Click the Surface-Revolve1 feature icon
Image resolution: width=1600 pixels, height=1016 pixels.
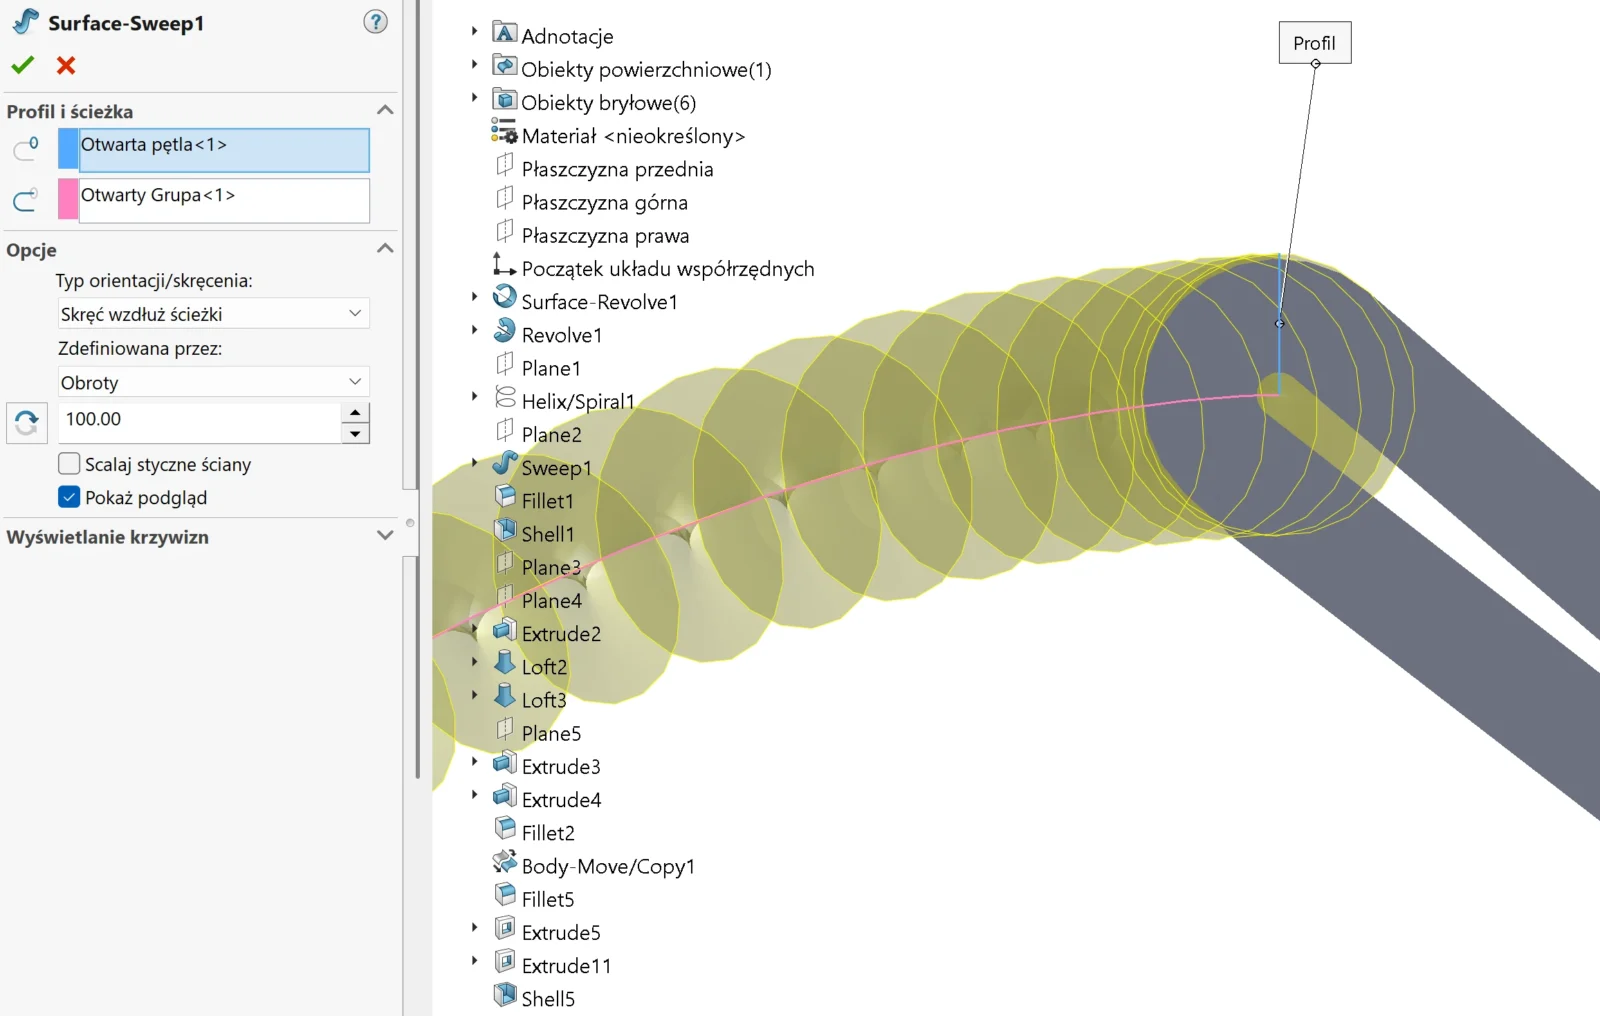tap(505, 299)
